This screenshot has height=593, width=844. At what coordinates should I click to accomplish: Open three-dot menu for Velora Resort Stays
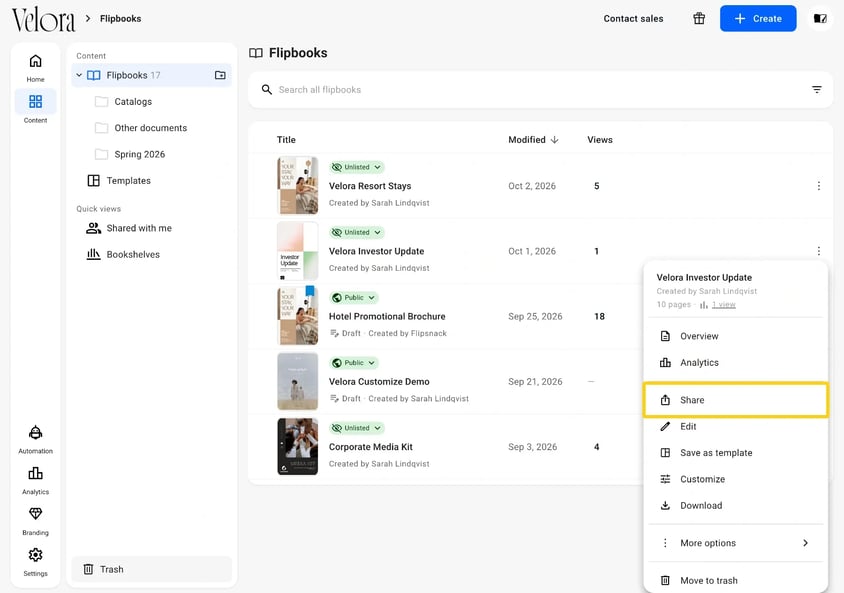pos(818,186)
